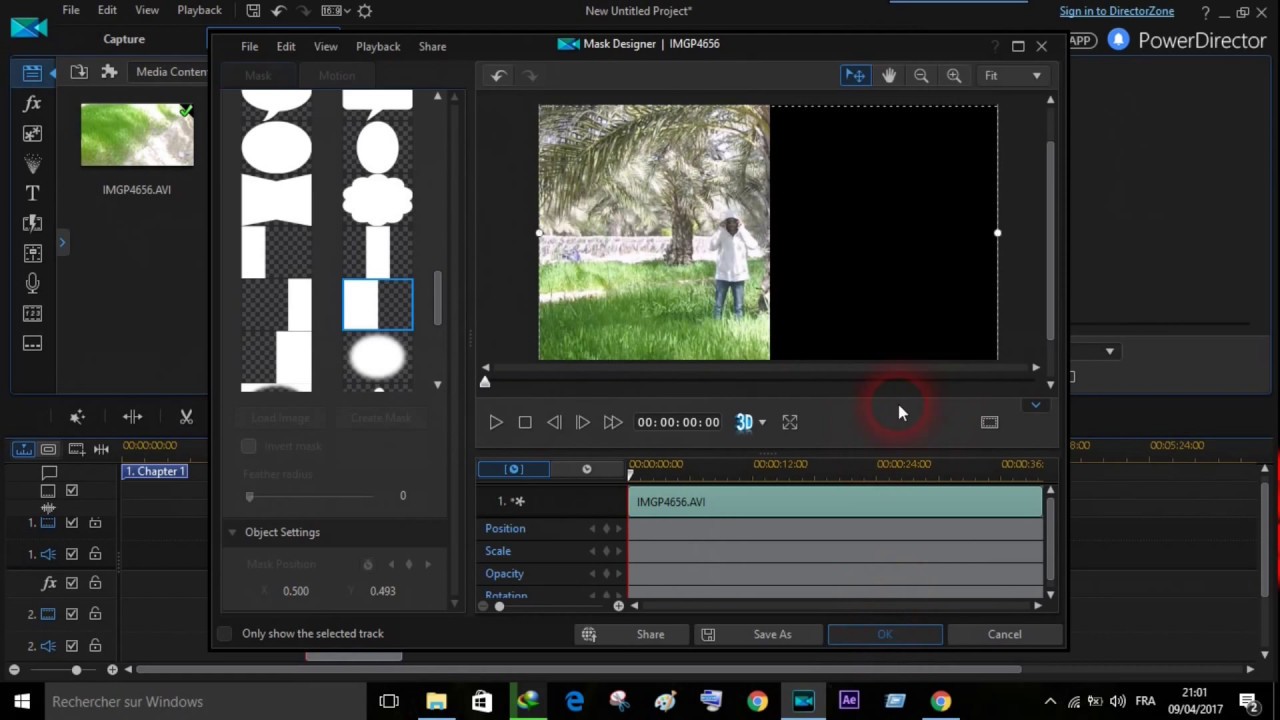Collapse the Object Settings section
Image resolution: width=1280 pixels, height=720 pixels.
pyautogui.click(x=232, y=532)
